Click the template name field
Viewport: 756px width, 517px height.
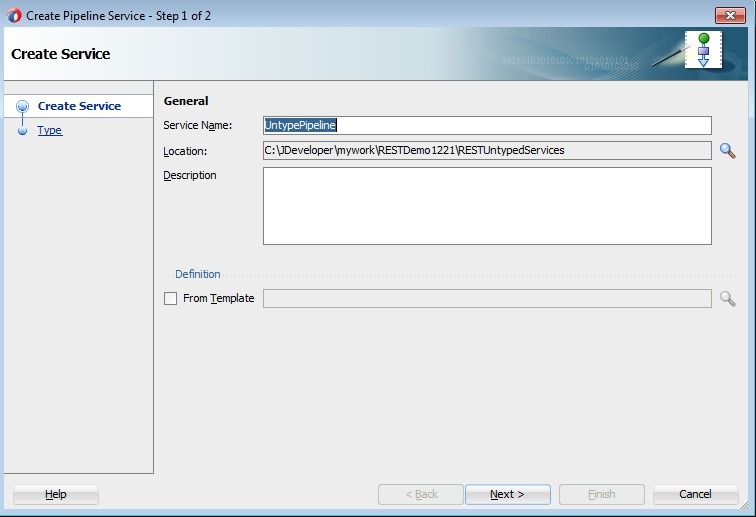(x=487, y=298)
